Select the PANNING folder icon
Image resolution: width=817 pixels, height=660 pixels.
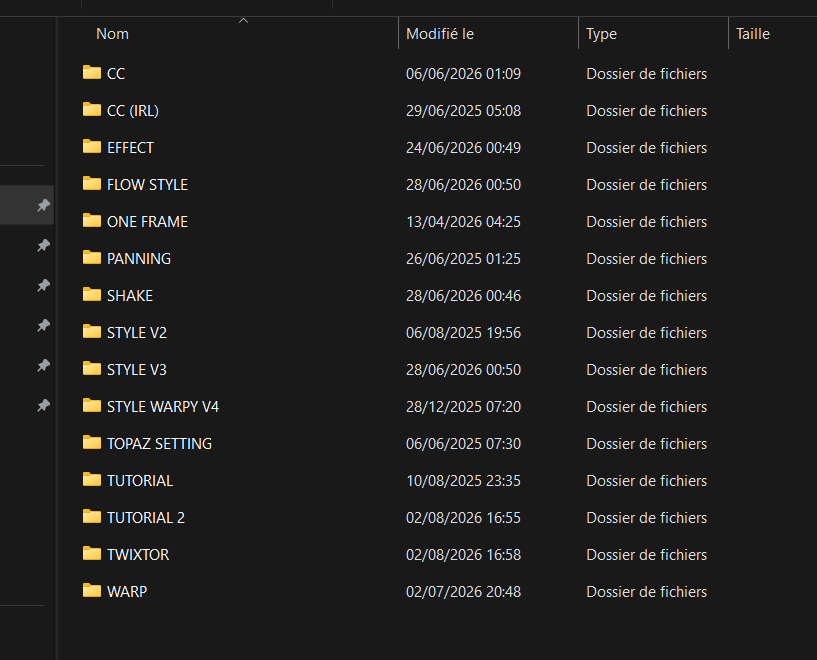click(92, 257)
